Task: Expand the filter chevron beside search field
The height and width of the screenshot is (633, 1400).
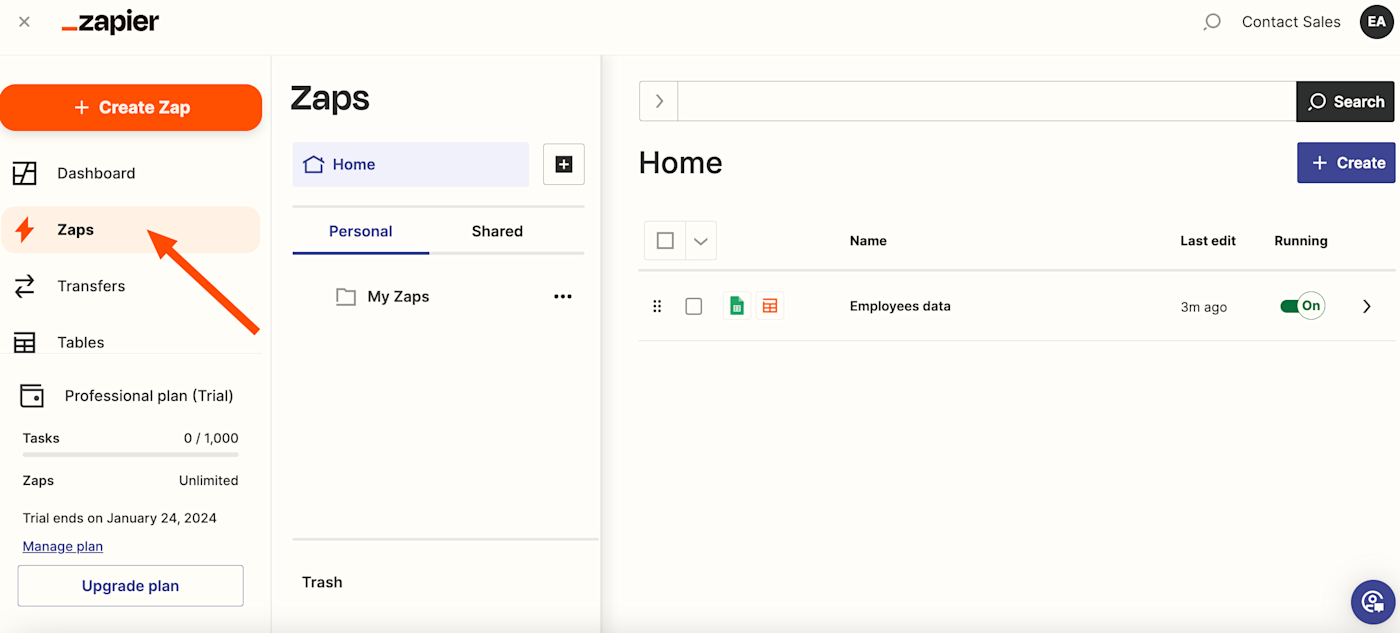Action: click(659, 101)
